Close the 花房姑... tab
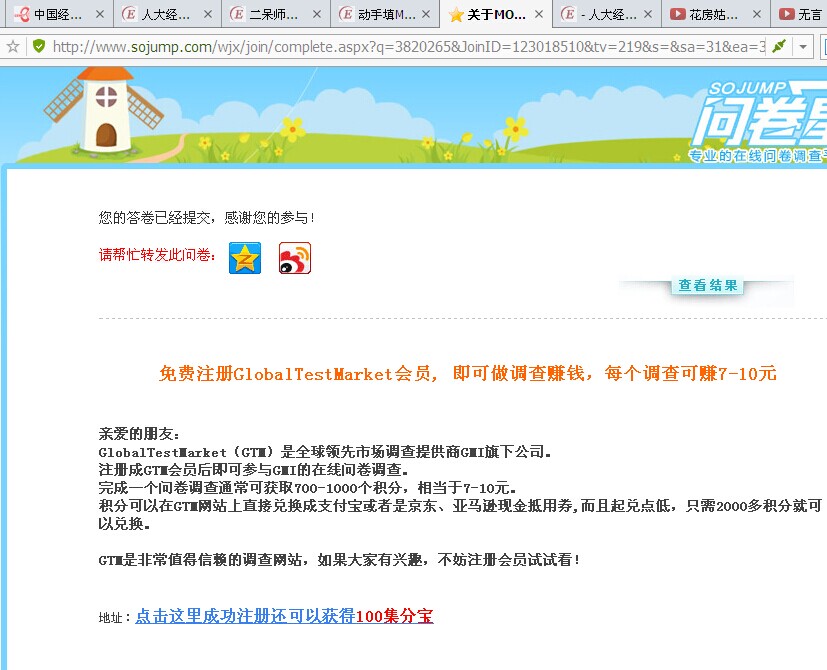Image resolution: width=827 pixels, height=670 pixels. coord(757,14)
